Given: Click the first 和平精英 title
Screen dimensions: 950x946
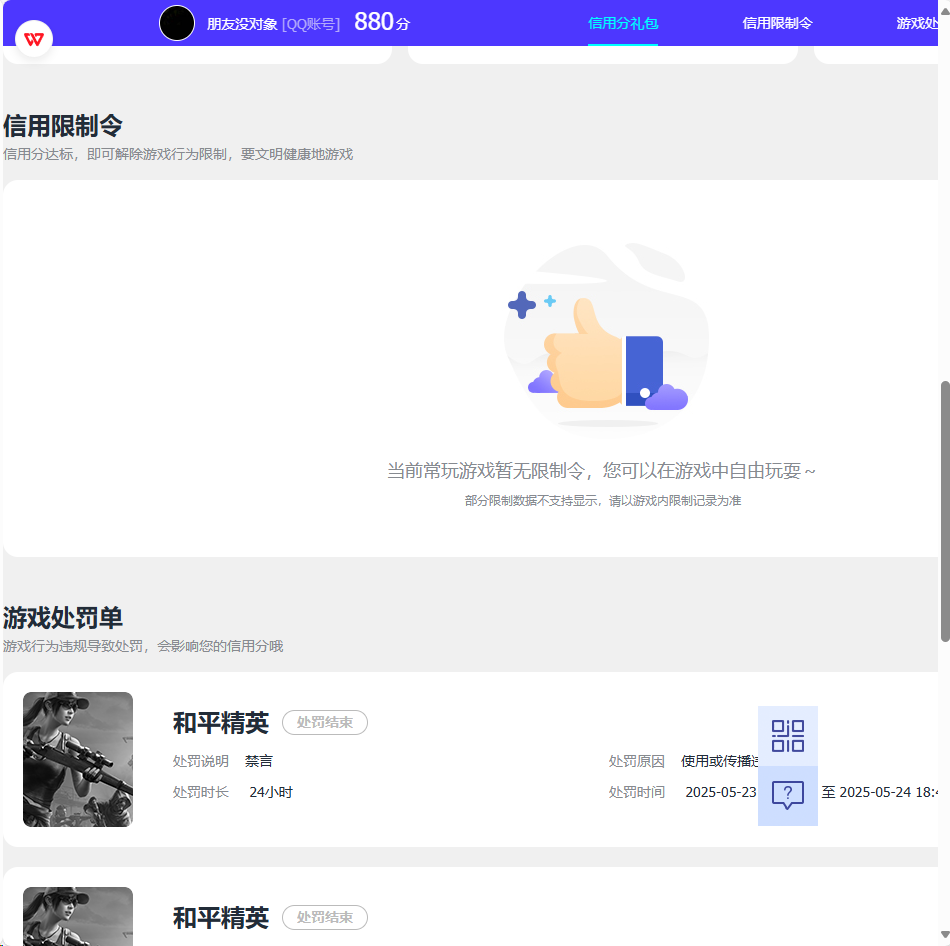Looking at the screenshot, I should click(x=221, y=723).
